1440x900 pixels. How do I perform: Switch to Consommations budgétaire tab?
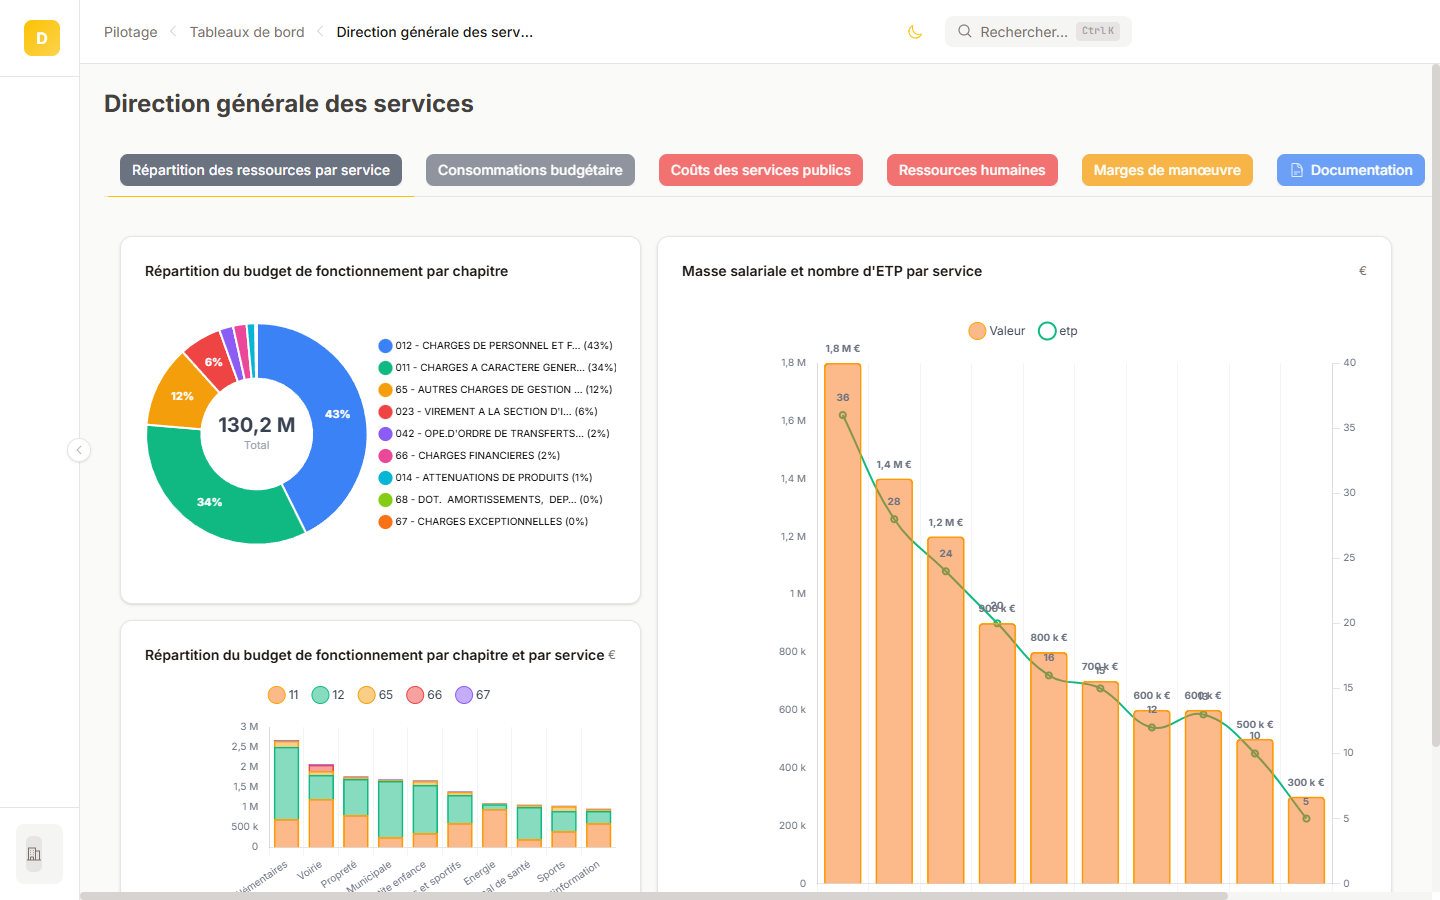click(x=530, y=170)
